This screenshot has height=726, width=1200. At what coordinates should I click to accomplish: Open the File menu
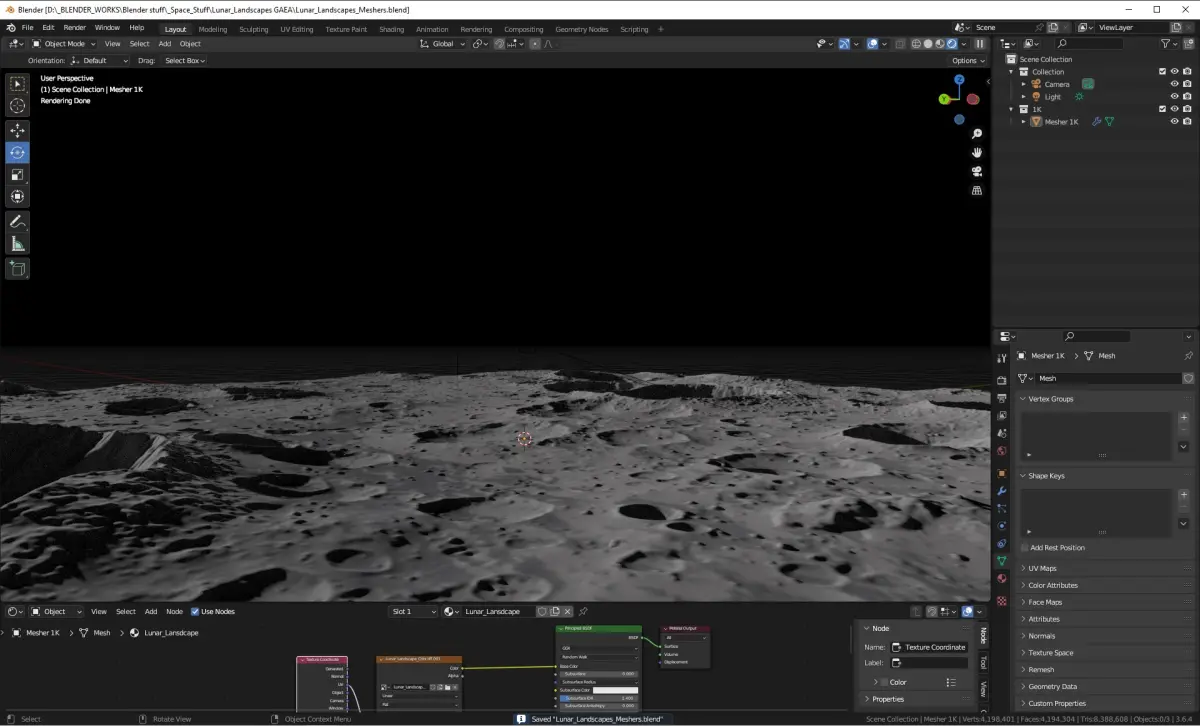pos(27,28)
